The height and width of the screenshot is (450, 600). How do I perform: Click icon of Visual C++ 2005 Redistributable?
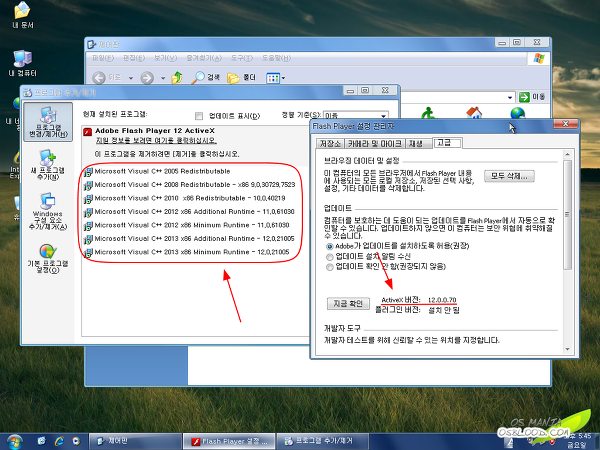[x=88, y=172]
